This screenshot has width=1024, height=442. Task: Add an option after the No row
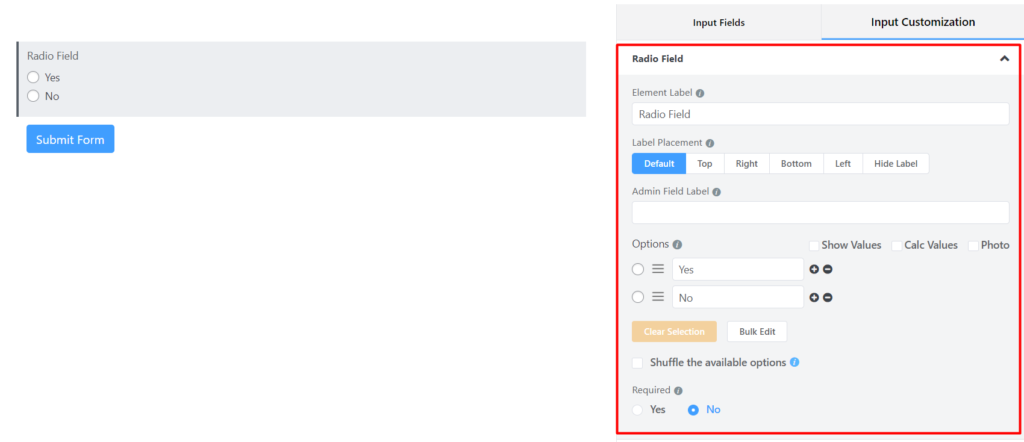[x=814, y=297]
